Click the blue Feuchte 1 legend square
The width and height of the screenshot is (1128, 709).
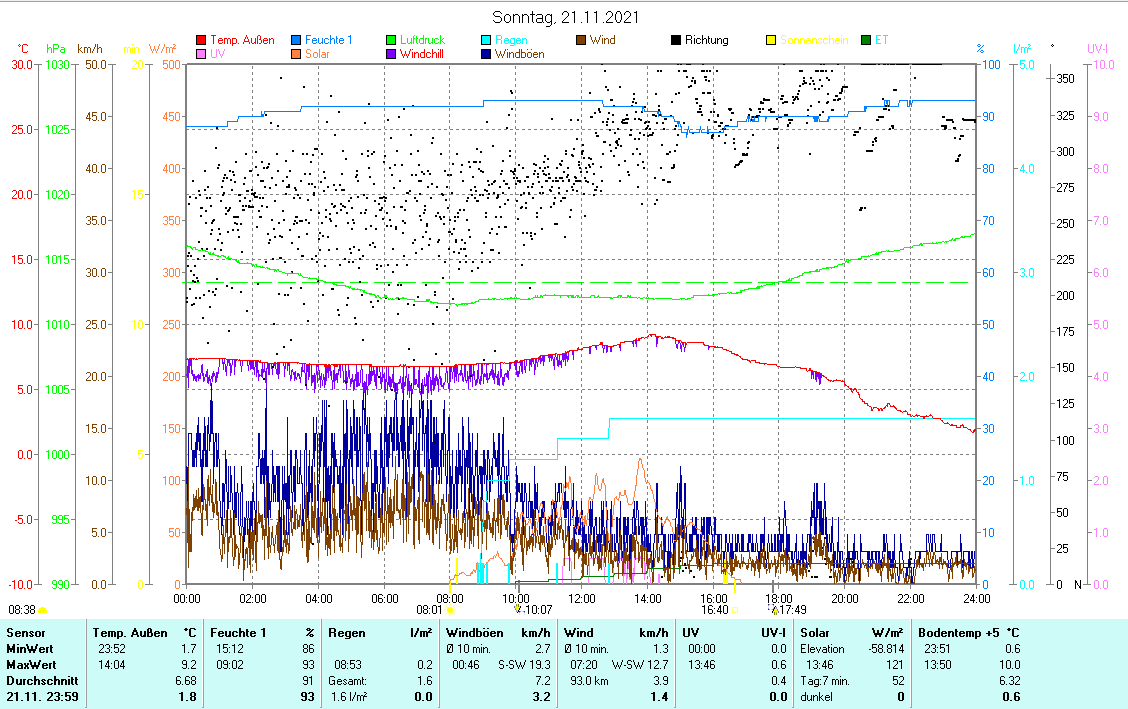coord(297,41)
